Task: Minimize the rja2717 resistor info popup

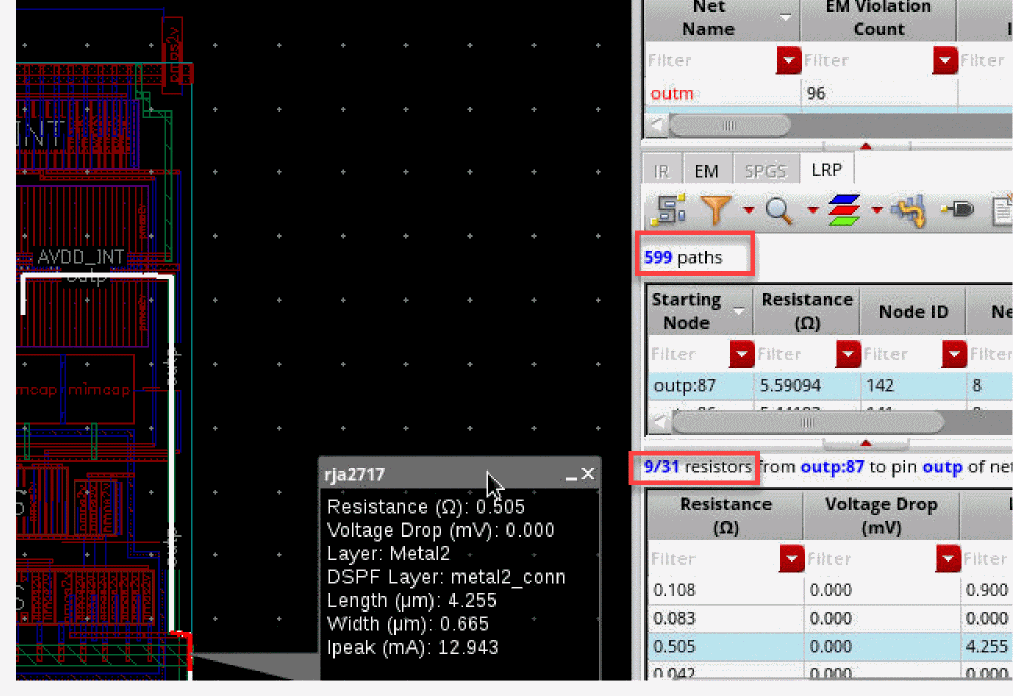Action: [x=570, y=475]
